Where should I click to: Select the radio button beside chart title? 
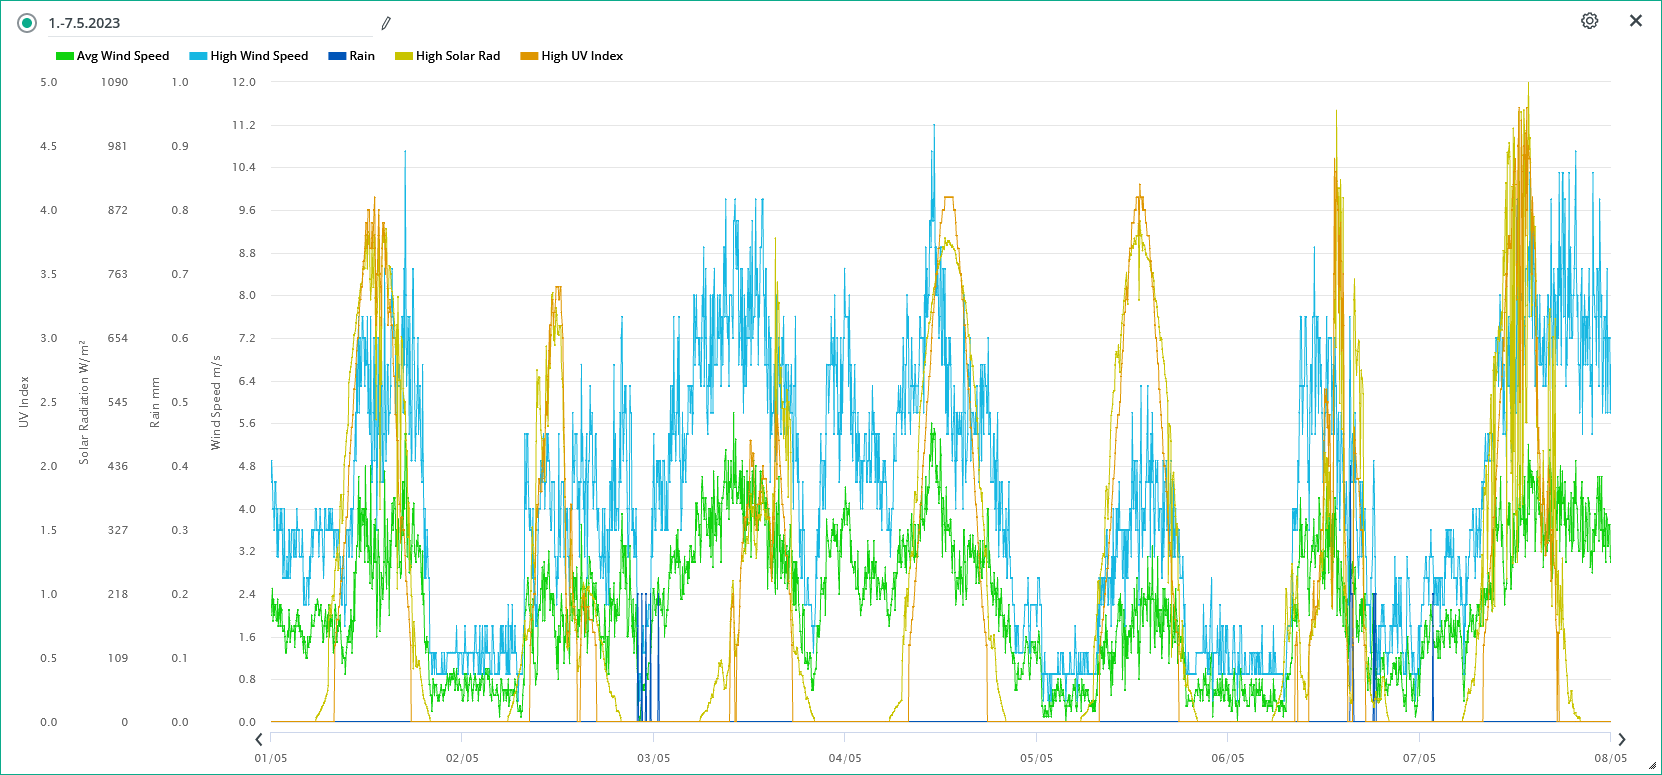pyautogui.click(x=27, y=23)
